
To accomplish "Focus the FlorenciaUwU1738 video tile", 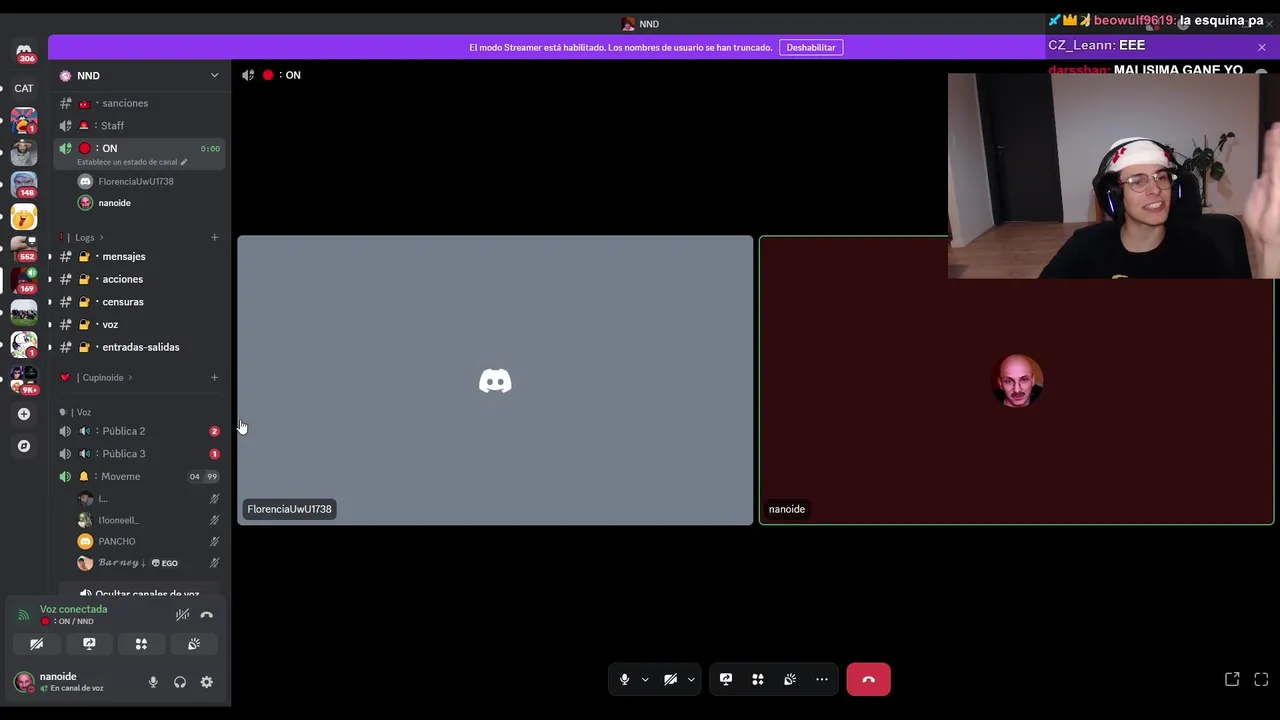I will click(x=495, y=380).
